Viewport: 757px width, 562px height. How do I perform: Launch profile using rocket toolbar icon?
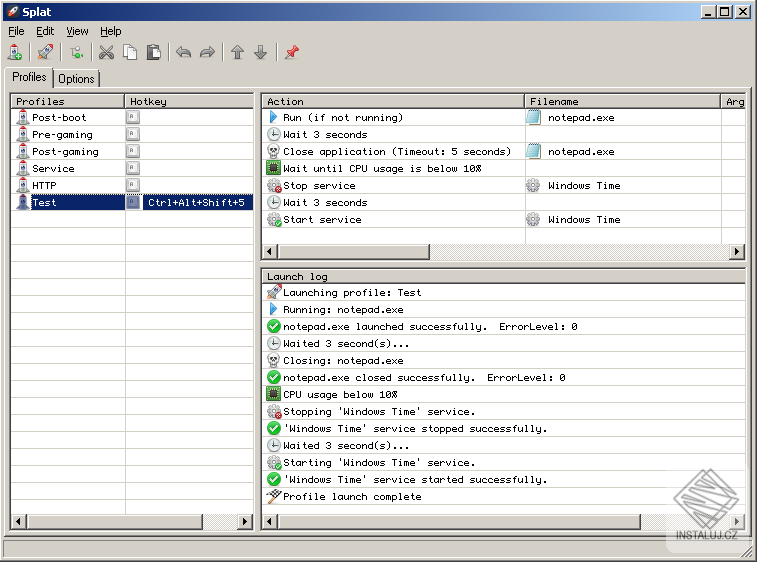click(x=45, y=52)
